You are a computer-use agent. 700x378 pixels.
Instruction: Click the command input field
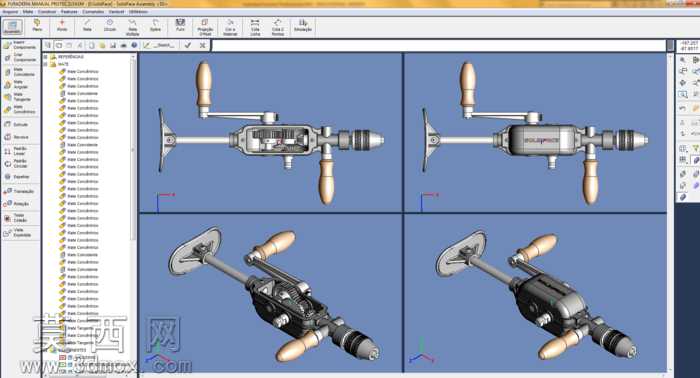439,46
